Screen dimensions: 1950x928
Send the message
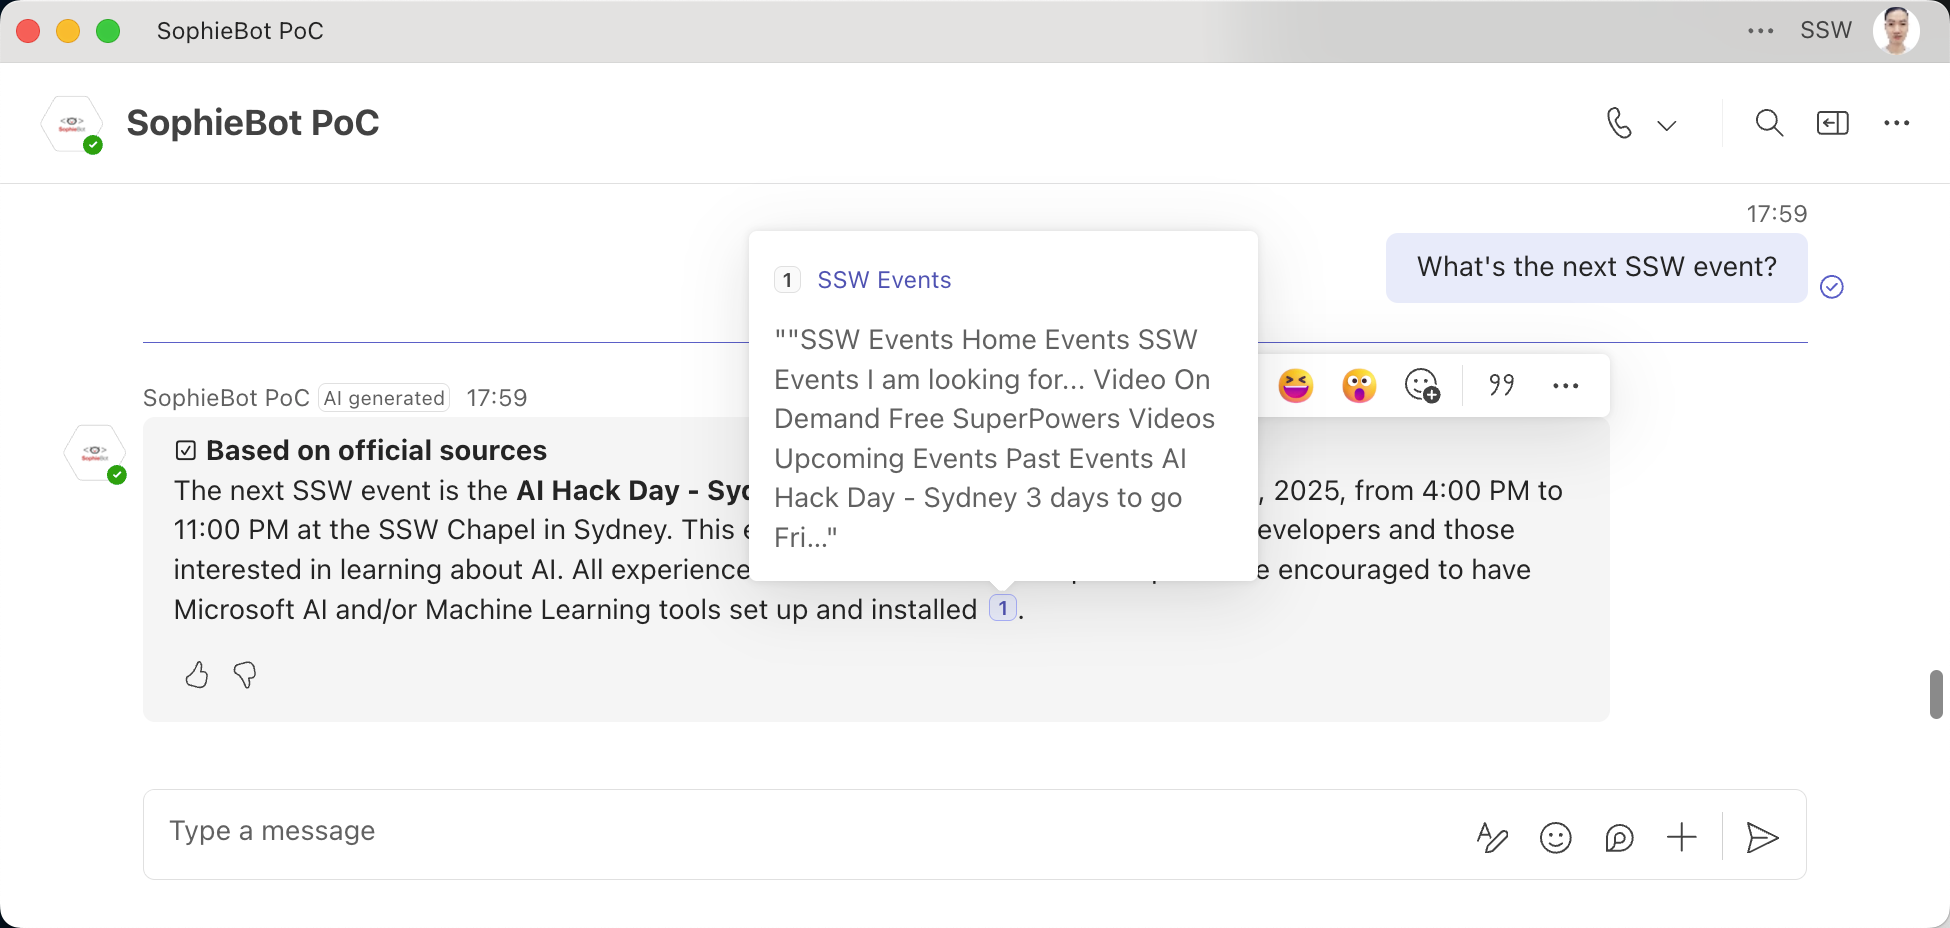pyautogui.click(x=1762, y=837)
